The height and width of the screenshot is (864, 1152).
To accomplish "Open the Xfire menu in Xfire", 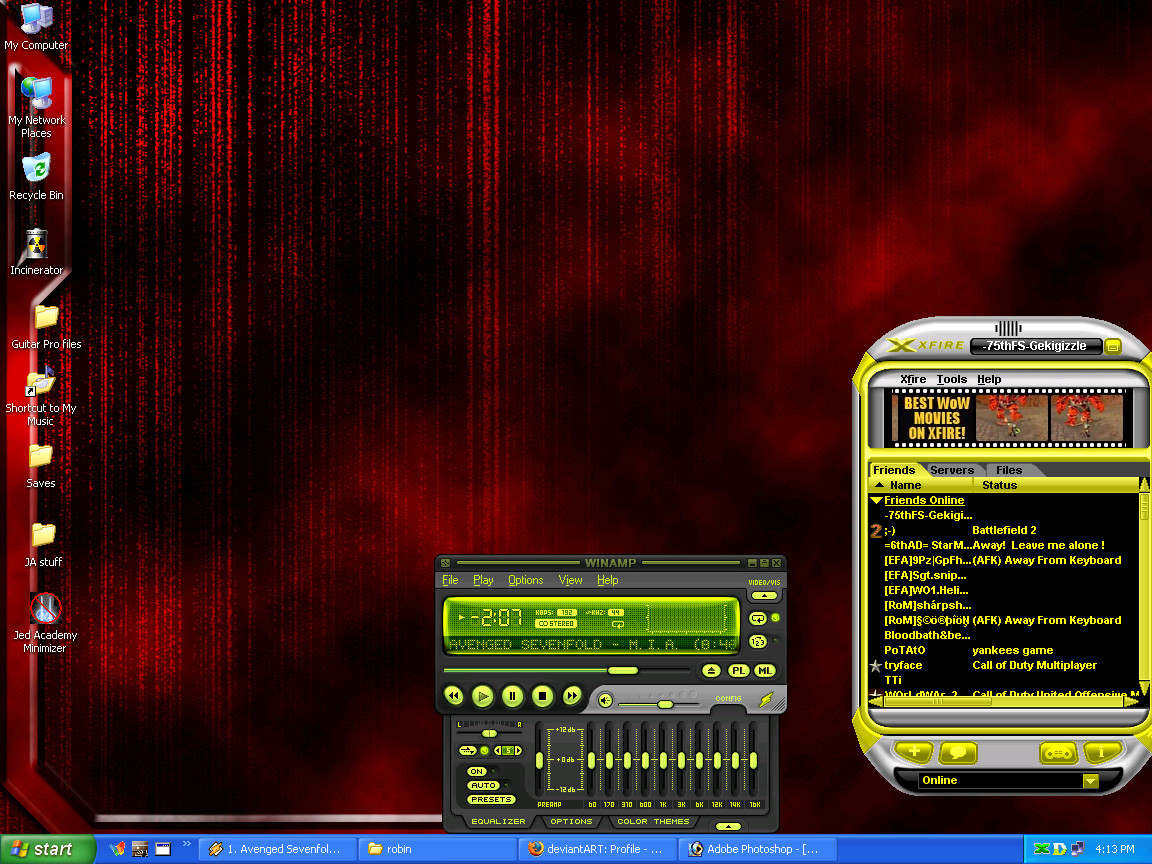I will (913, 379).
